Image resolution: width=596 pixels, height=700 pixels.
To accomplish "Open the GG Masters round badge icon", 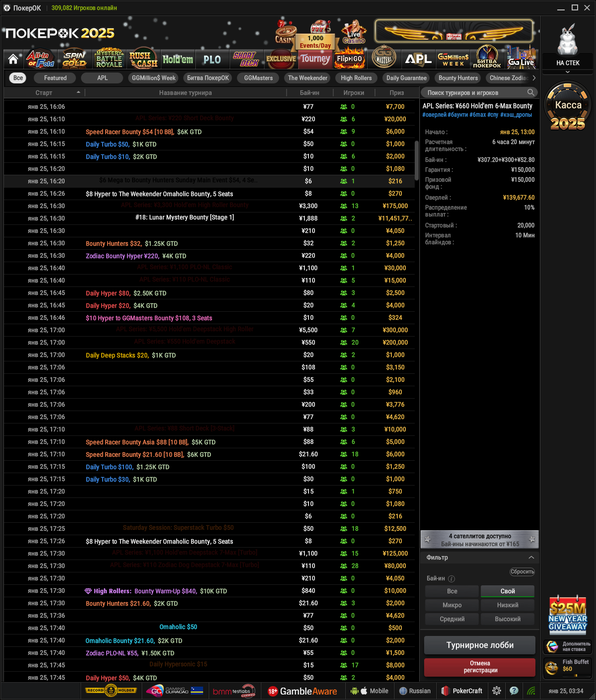I will [384, 57].
